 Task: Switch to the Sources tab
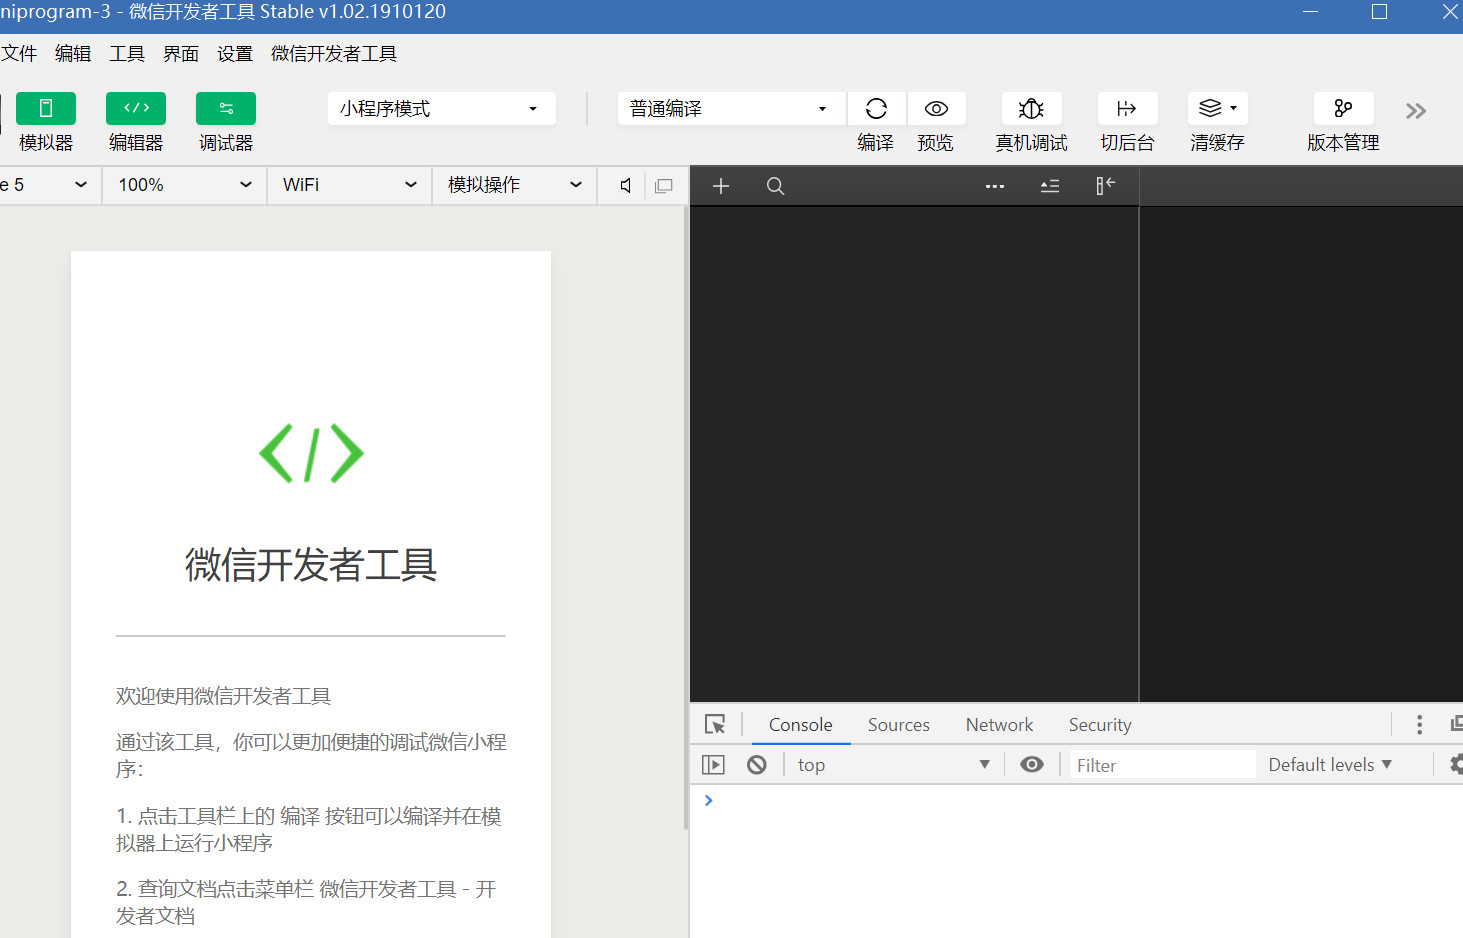898,725
